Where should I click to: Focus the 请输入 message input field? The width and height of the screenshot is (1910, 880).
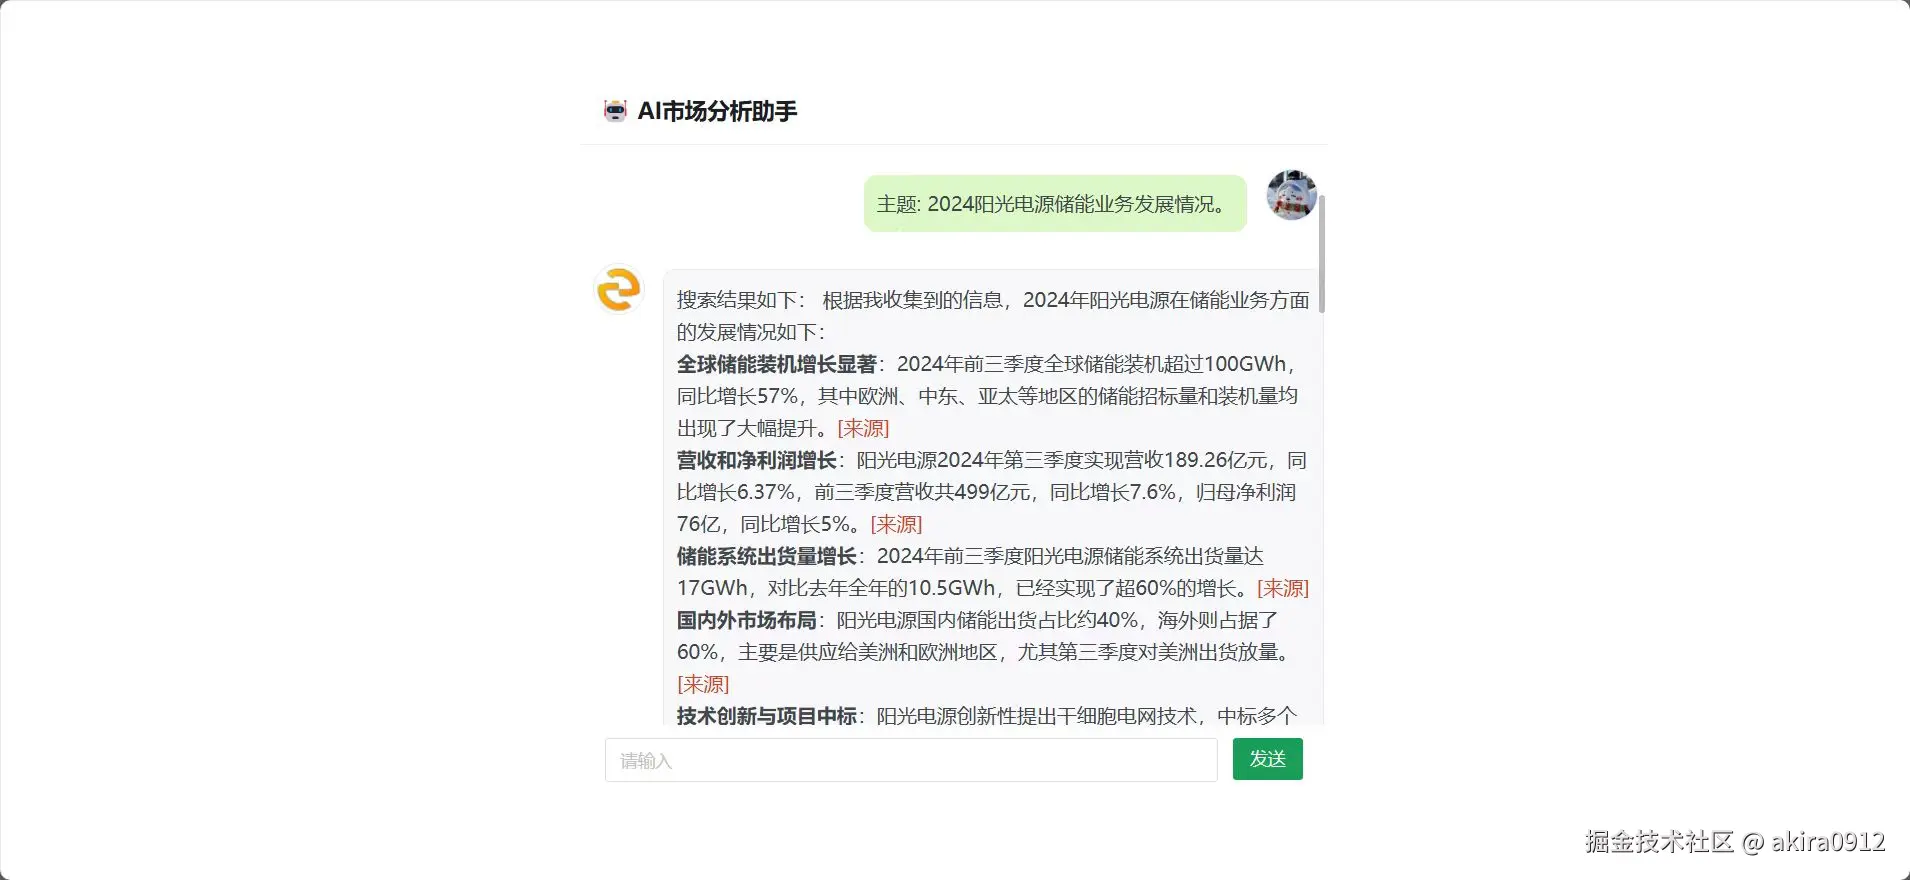[x=911, y=760]
